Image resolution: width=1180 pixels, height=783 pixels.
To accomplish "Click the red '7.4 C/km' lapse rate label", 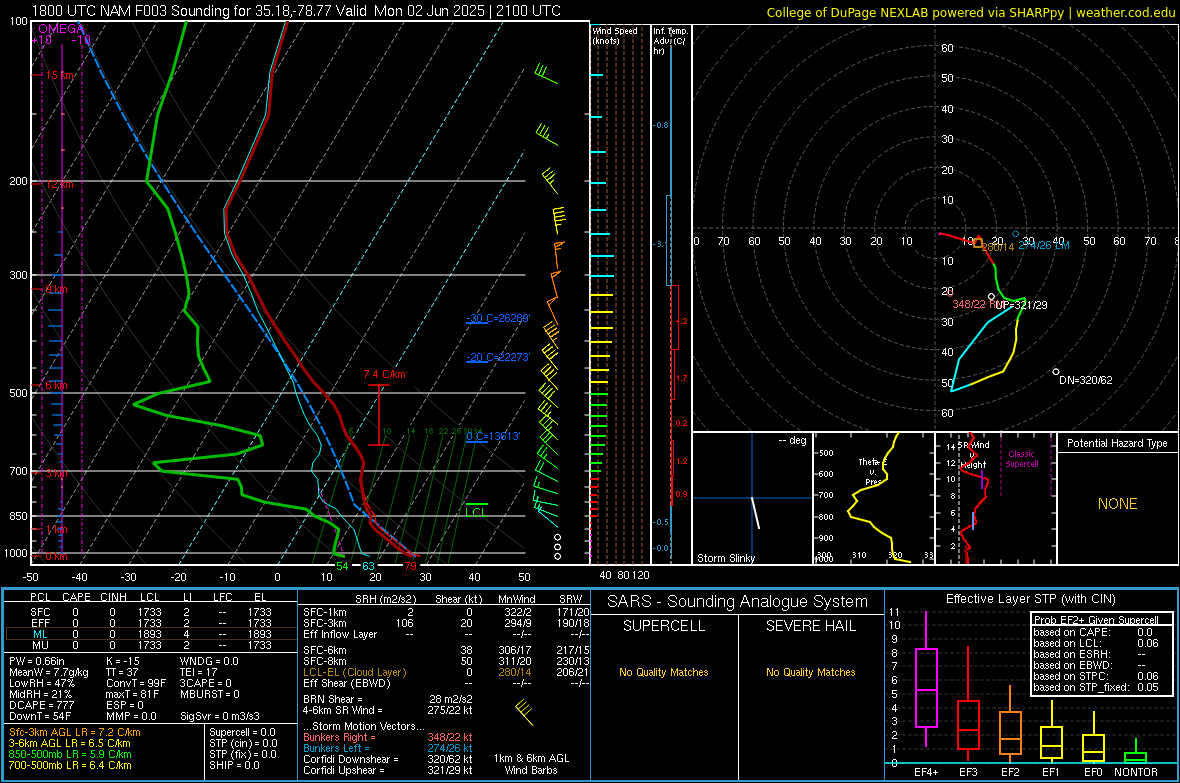I will tap(384, 374).
